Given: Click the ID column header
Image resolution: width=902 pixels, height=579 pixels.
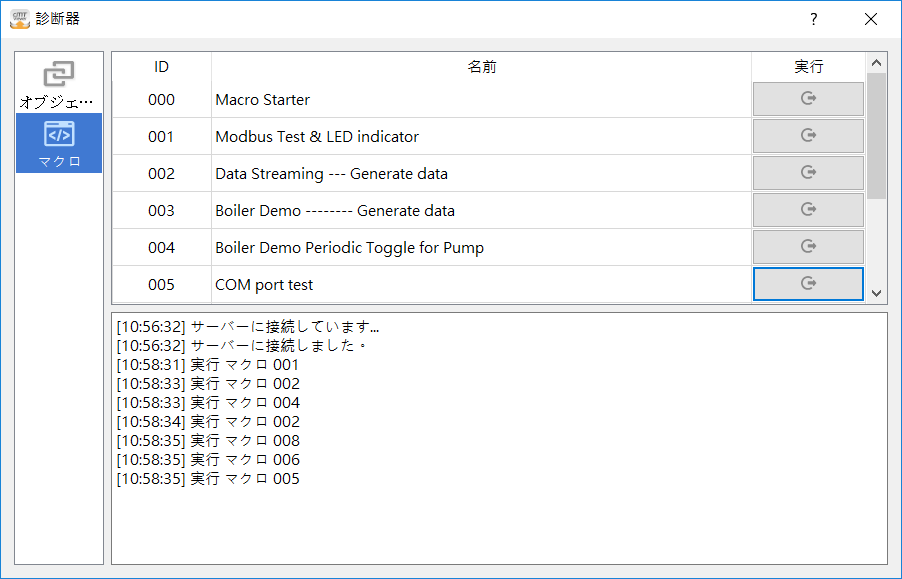Looking at the screenshot, I should [x=161, y=67].
